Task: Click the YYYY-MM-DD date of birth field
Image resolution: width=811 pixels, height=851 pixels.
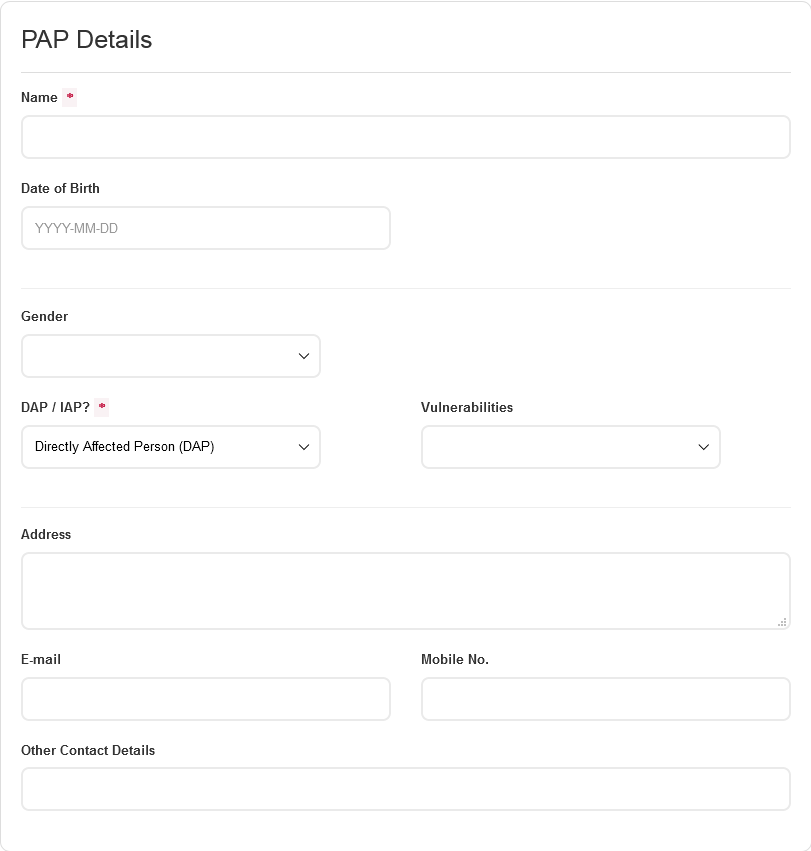Action: coord(205,228)
